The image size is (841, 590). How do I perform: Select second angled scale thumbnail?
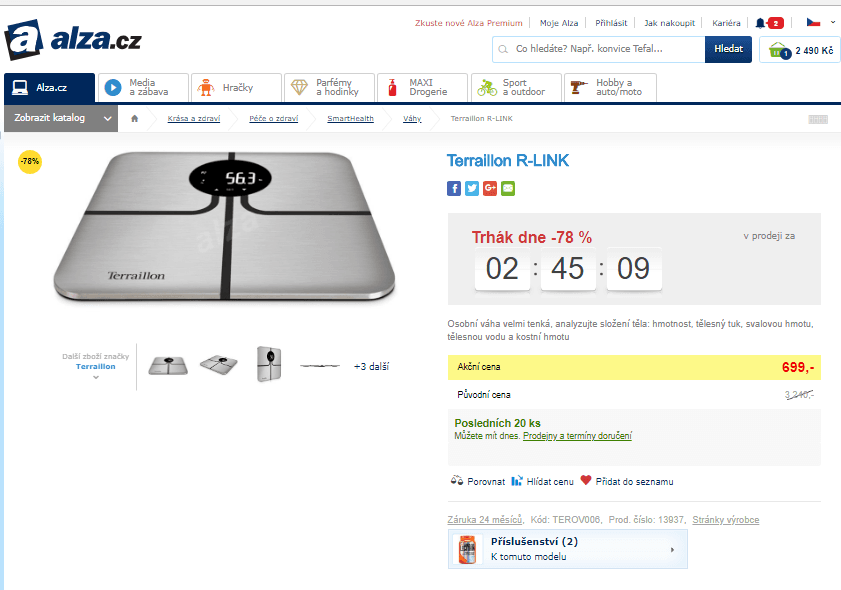(218, 365)
